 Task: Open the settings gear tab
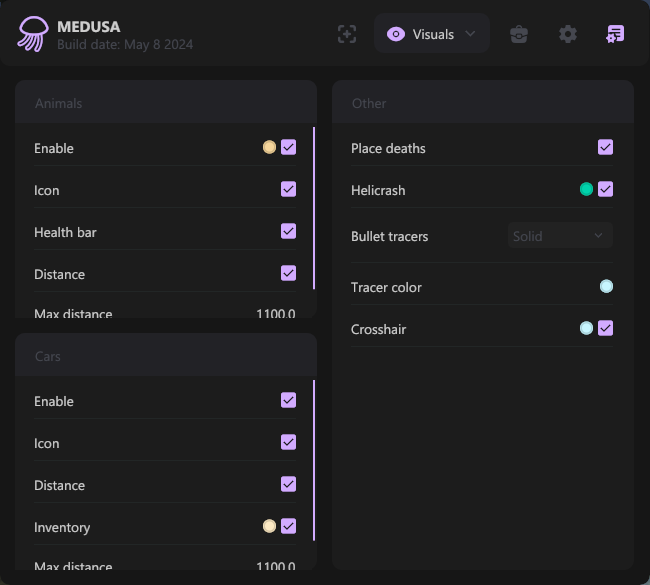(568, 34)
